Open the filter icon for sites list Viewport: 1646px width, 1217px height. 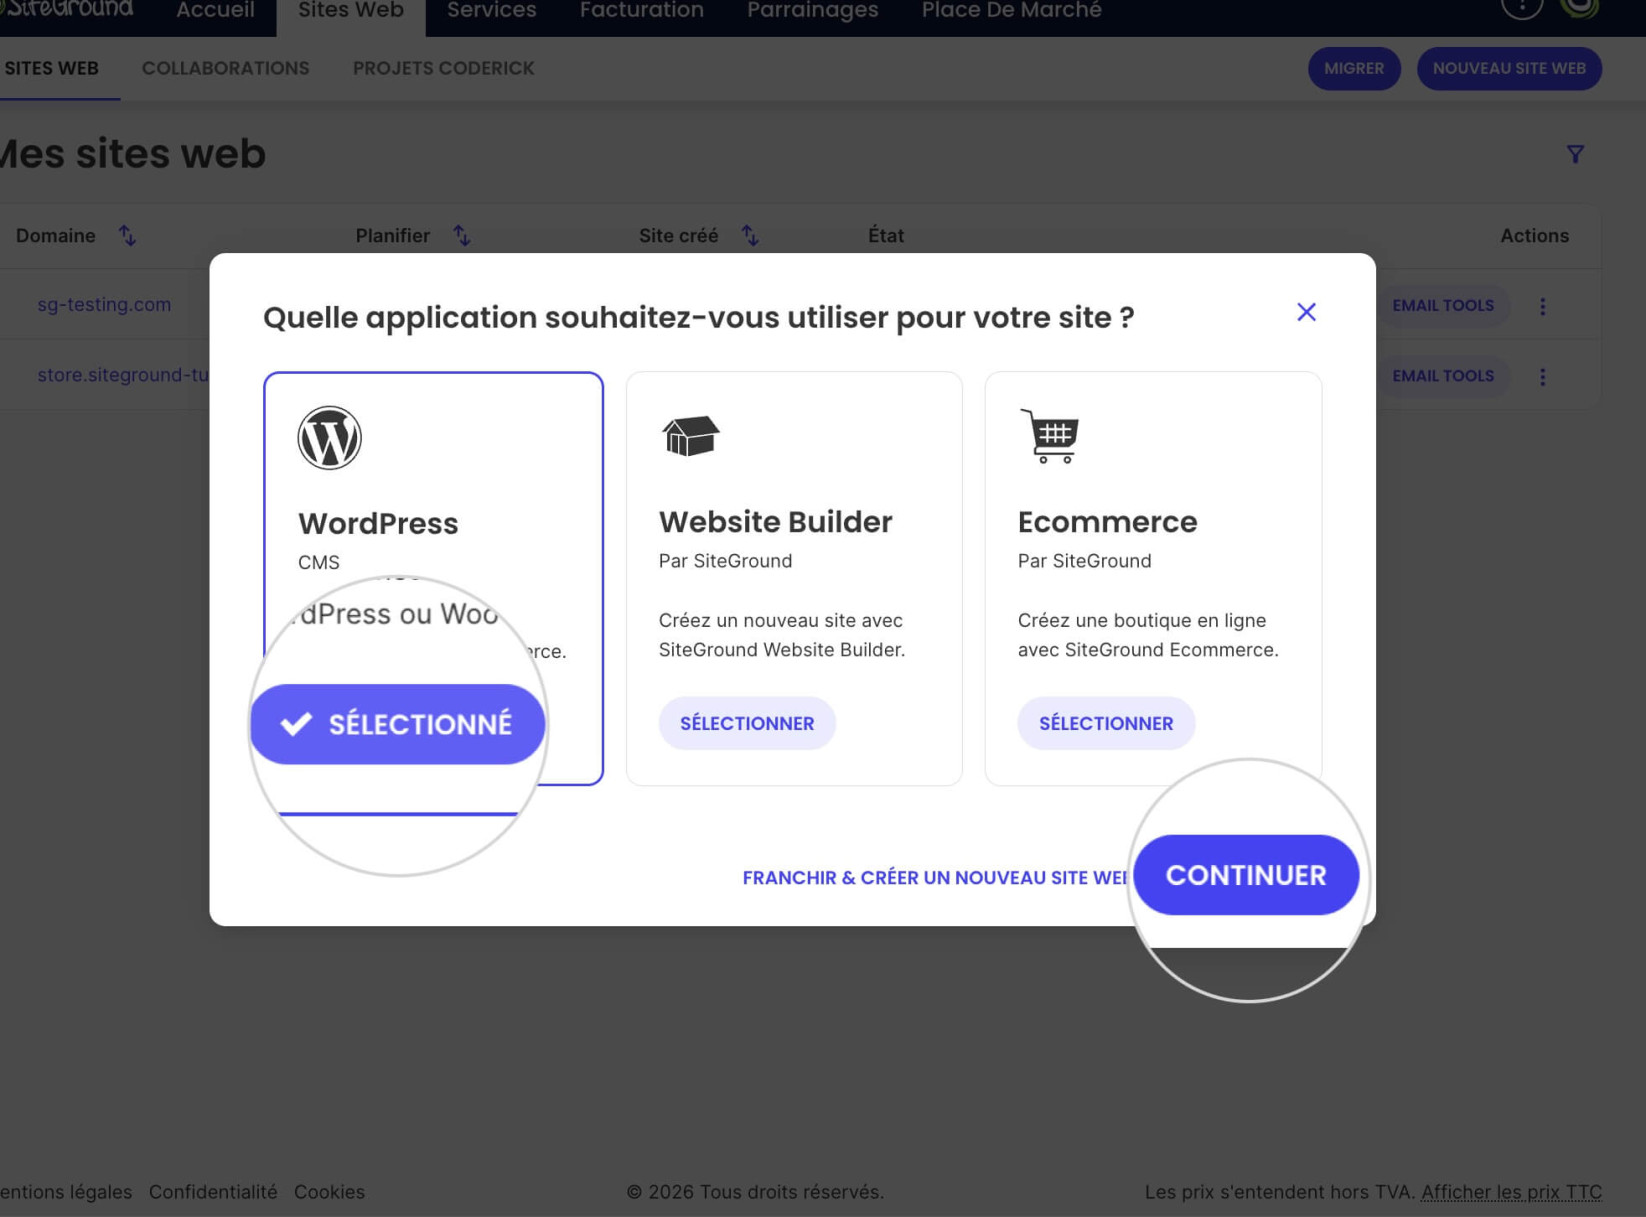click(1575, 154)
